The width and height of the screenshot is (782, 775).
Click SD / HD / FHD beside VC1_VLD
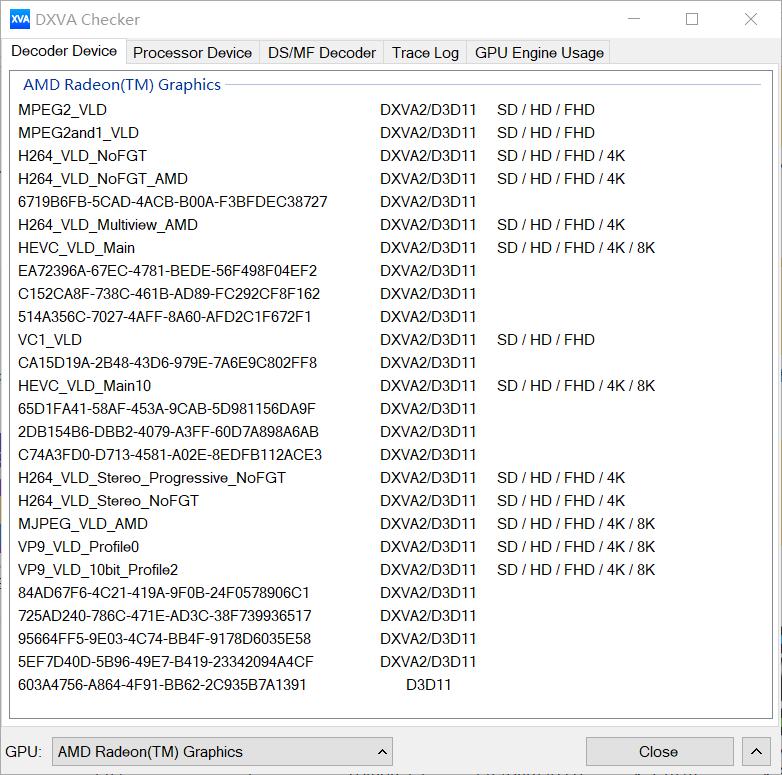(x=546, y=340)
